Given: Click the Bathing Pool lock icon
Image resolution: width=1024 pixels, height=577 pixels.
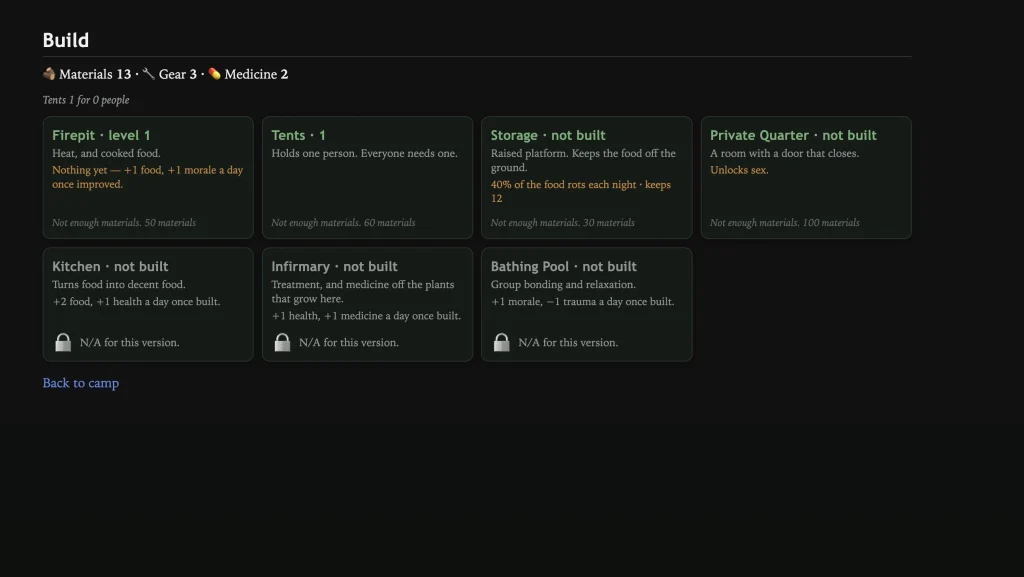Looking at the screenshot, I should click(502, 342).
